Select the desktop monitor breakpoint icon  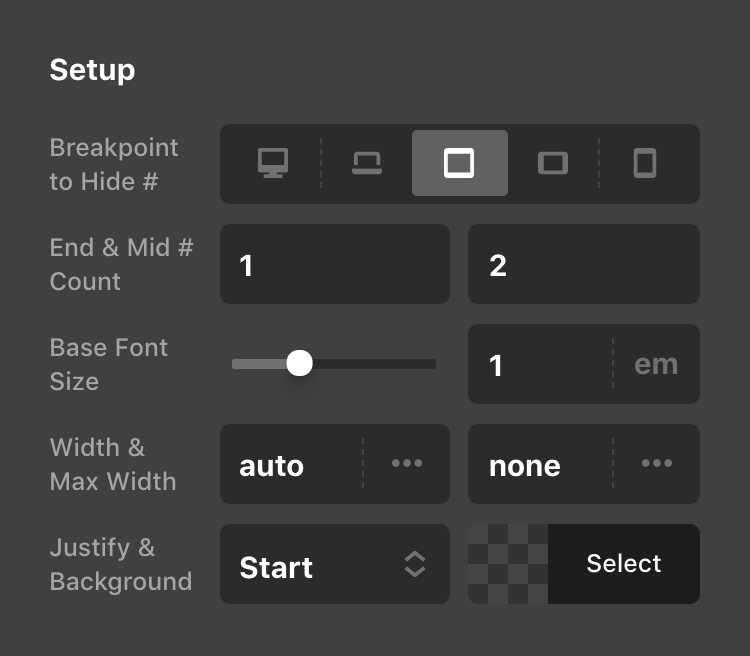[x=273, y=163]
